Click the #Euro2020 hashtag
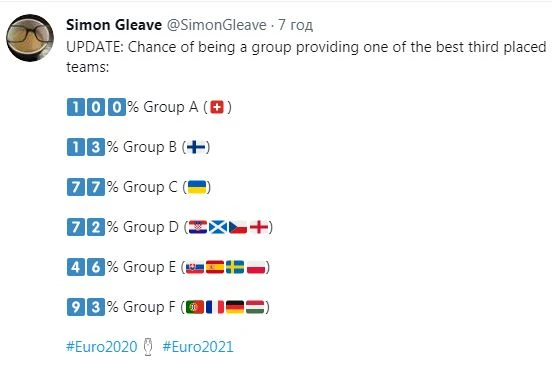552x368 pixels. 101,347
